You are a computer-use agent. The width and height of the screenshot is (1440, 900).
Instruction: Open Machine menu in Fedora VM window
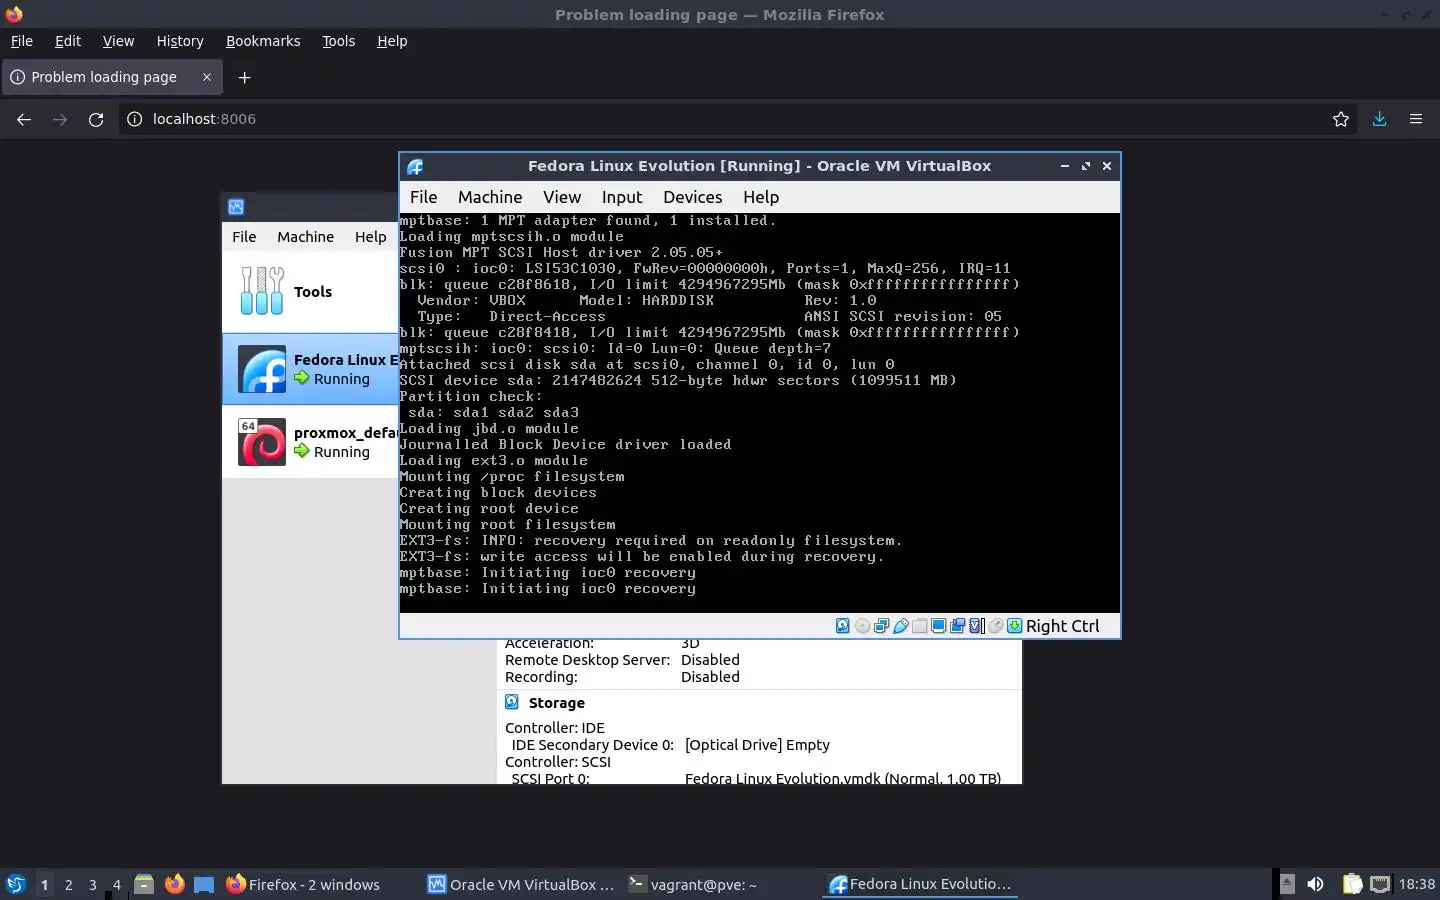point(490,197)
